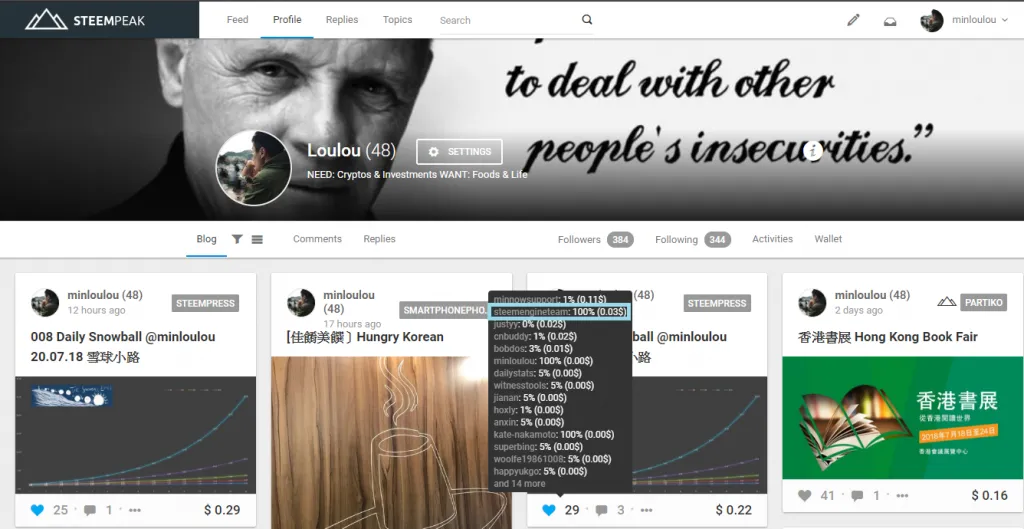Image resolution: width=1024 pixels, height=529 pixels.
Task: Open the notifications inbox icon
Action: click(x=889, y=21)
